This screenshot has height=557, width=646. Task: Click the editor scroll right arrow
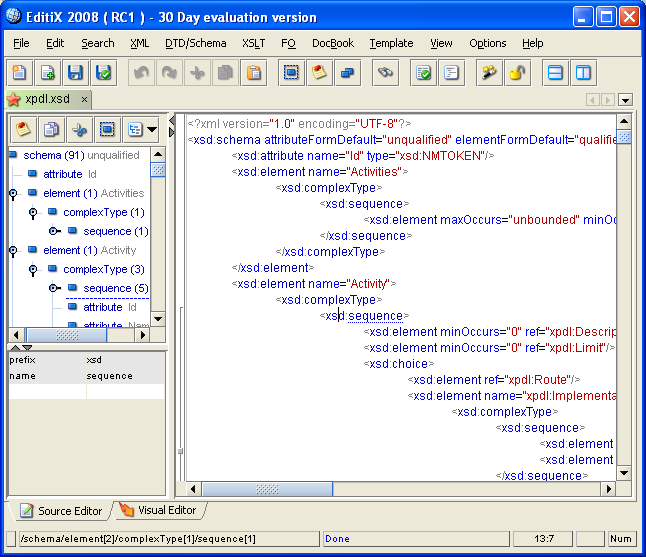(609, 489)
